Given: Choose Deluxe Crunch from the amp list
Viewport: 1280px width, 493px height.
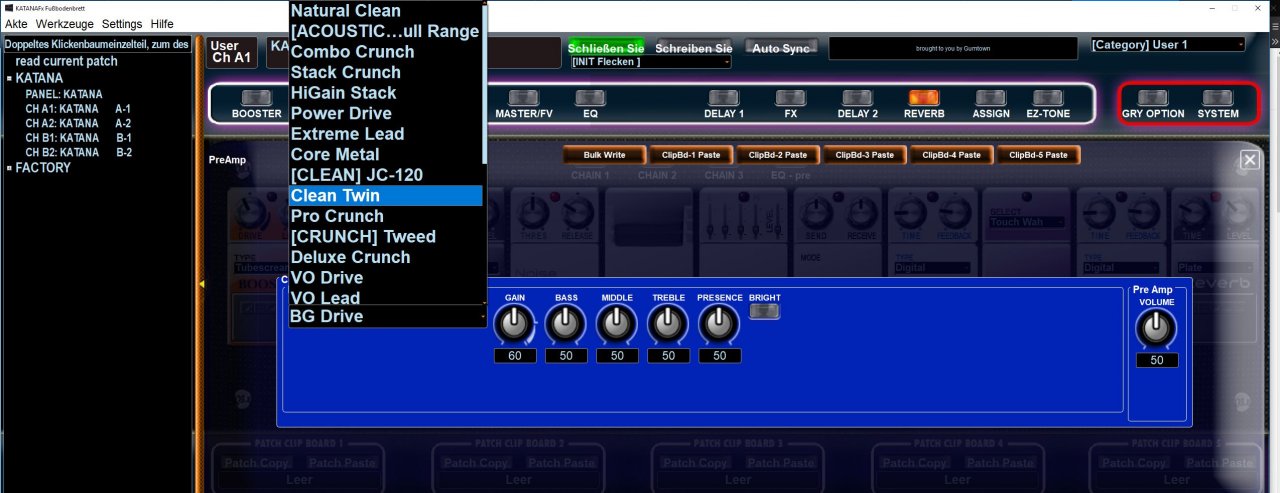Looking at the screenshot, I should (385, 257).
